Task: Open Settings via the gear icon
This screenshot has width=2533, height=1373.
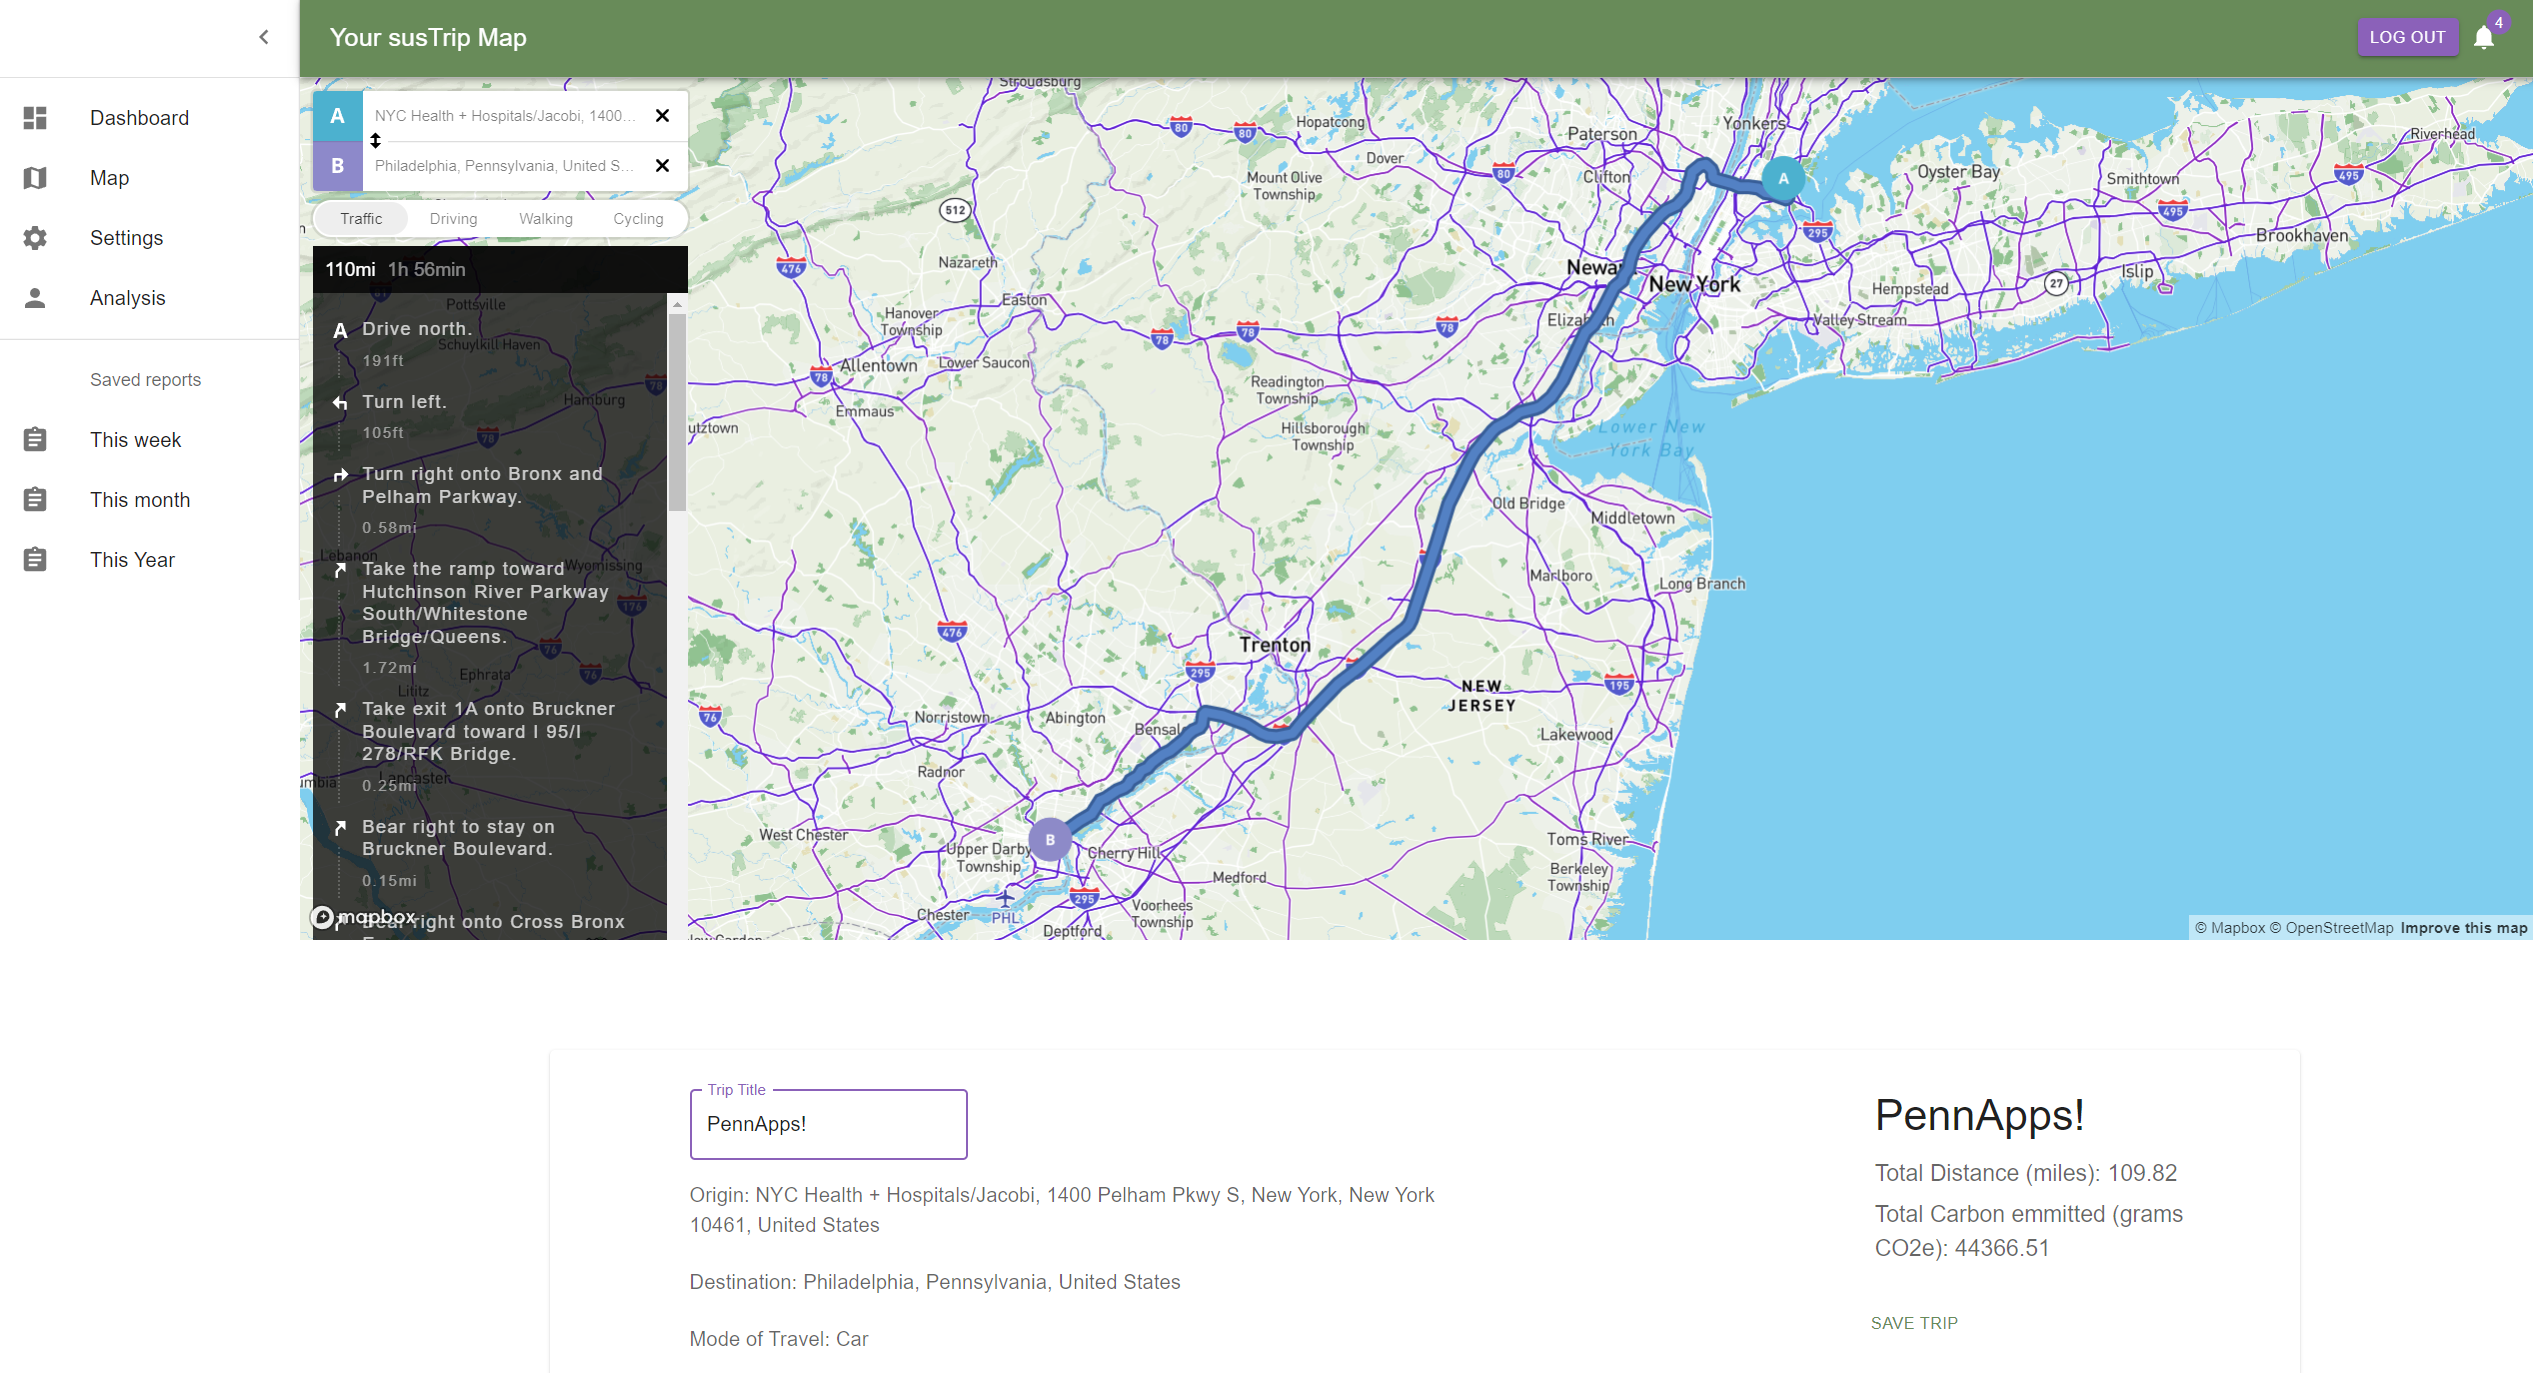Action: click(x=35, y=238)
